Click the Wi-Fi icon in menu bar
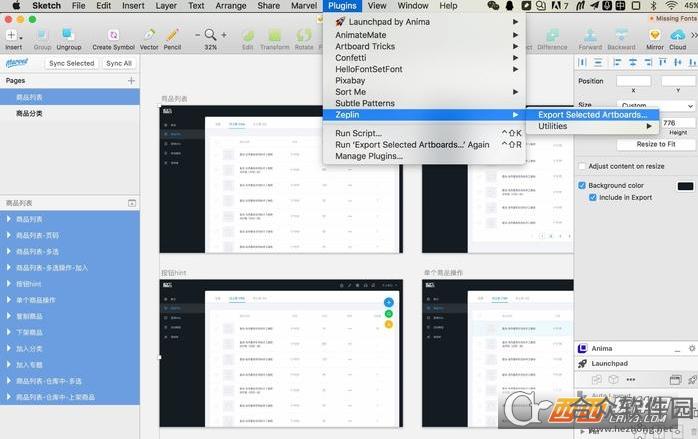This screenshot has height=439, width=698. pyautogui.click(x=671, y=6)
